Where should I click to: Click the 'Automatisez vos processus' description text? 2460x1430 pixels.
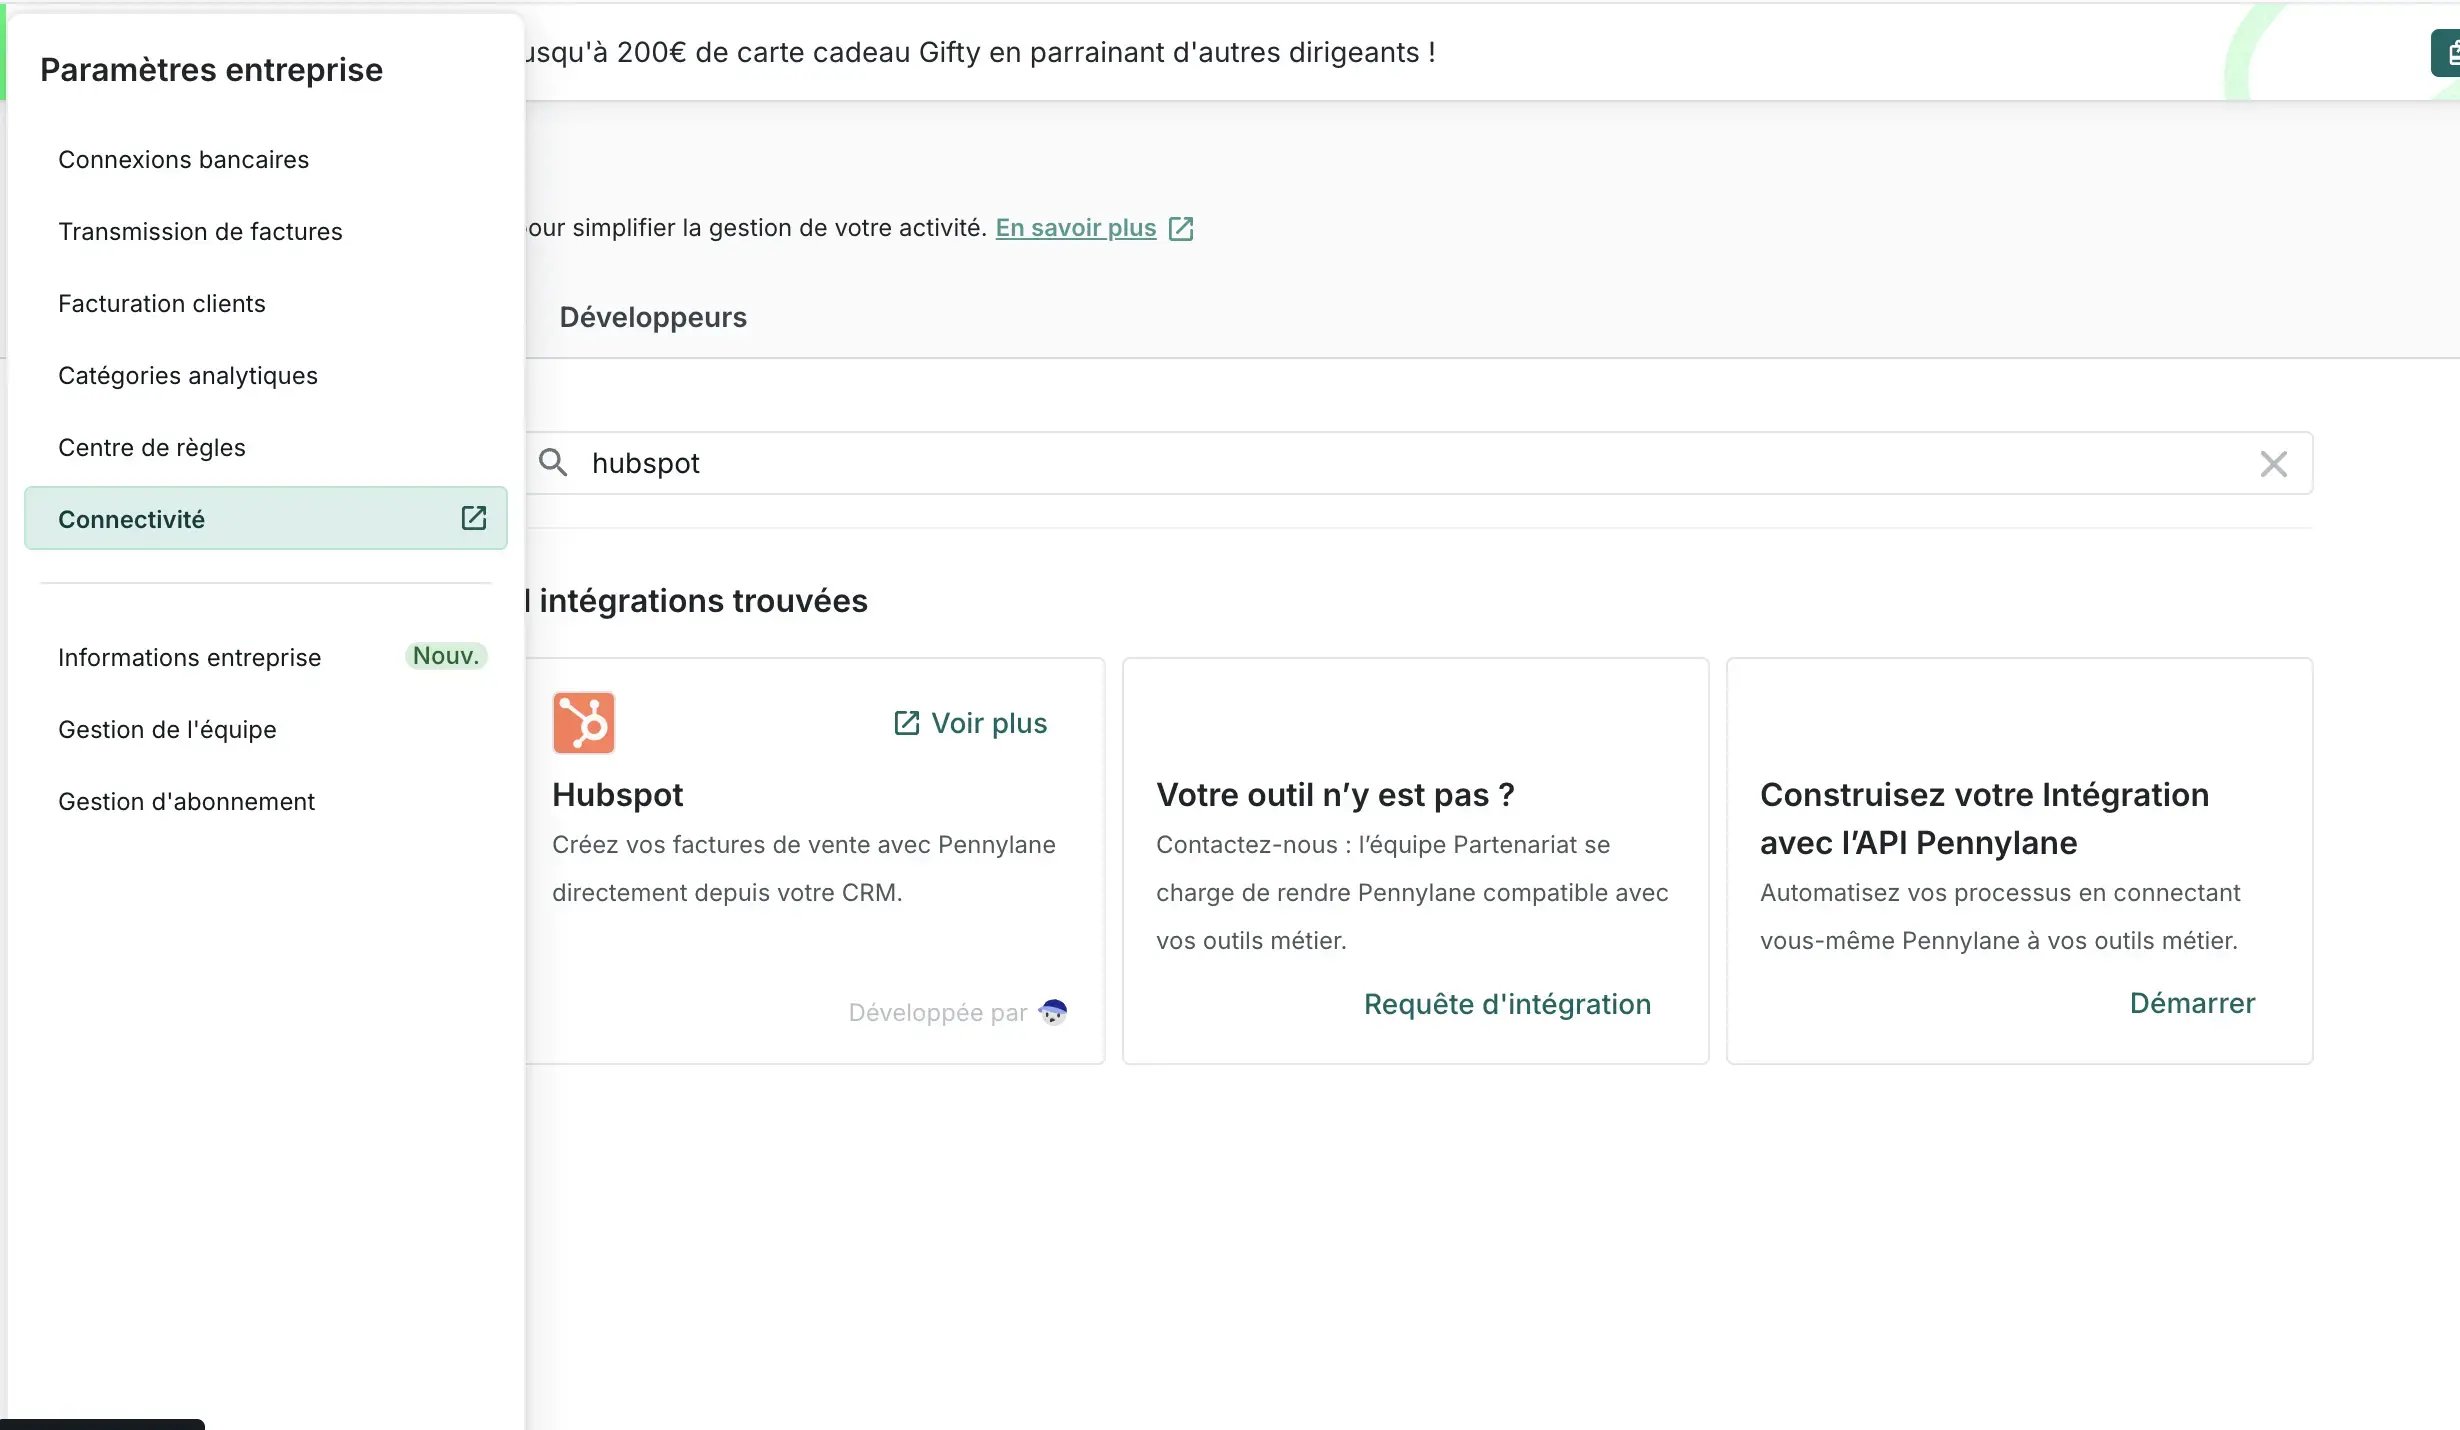pyautogui.click(x=2000, y=916)
